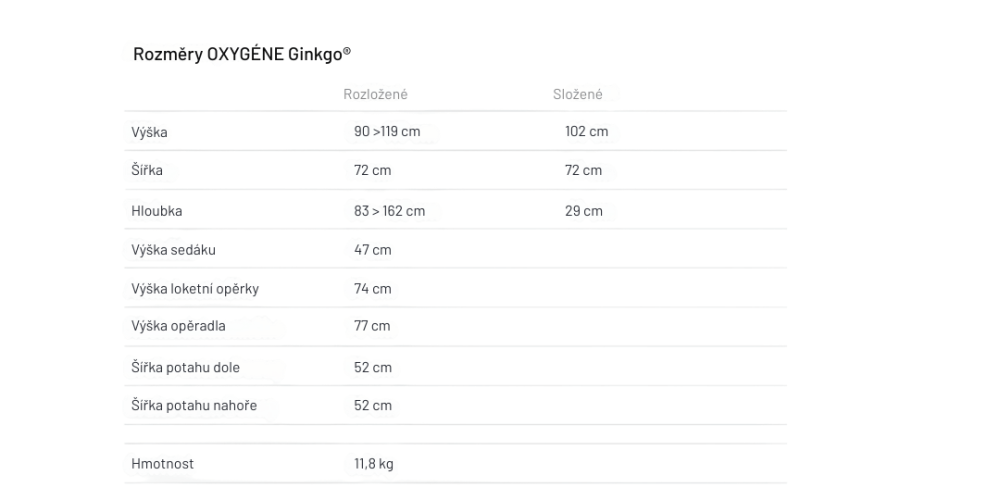The image size is (1000, 500).
Task: Select the "74 cm" armrest height value
Action: 372,289
